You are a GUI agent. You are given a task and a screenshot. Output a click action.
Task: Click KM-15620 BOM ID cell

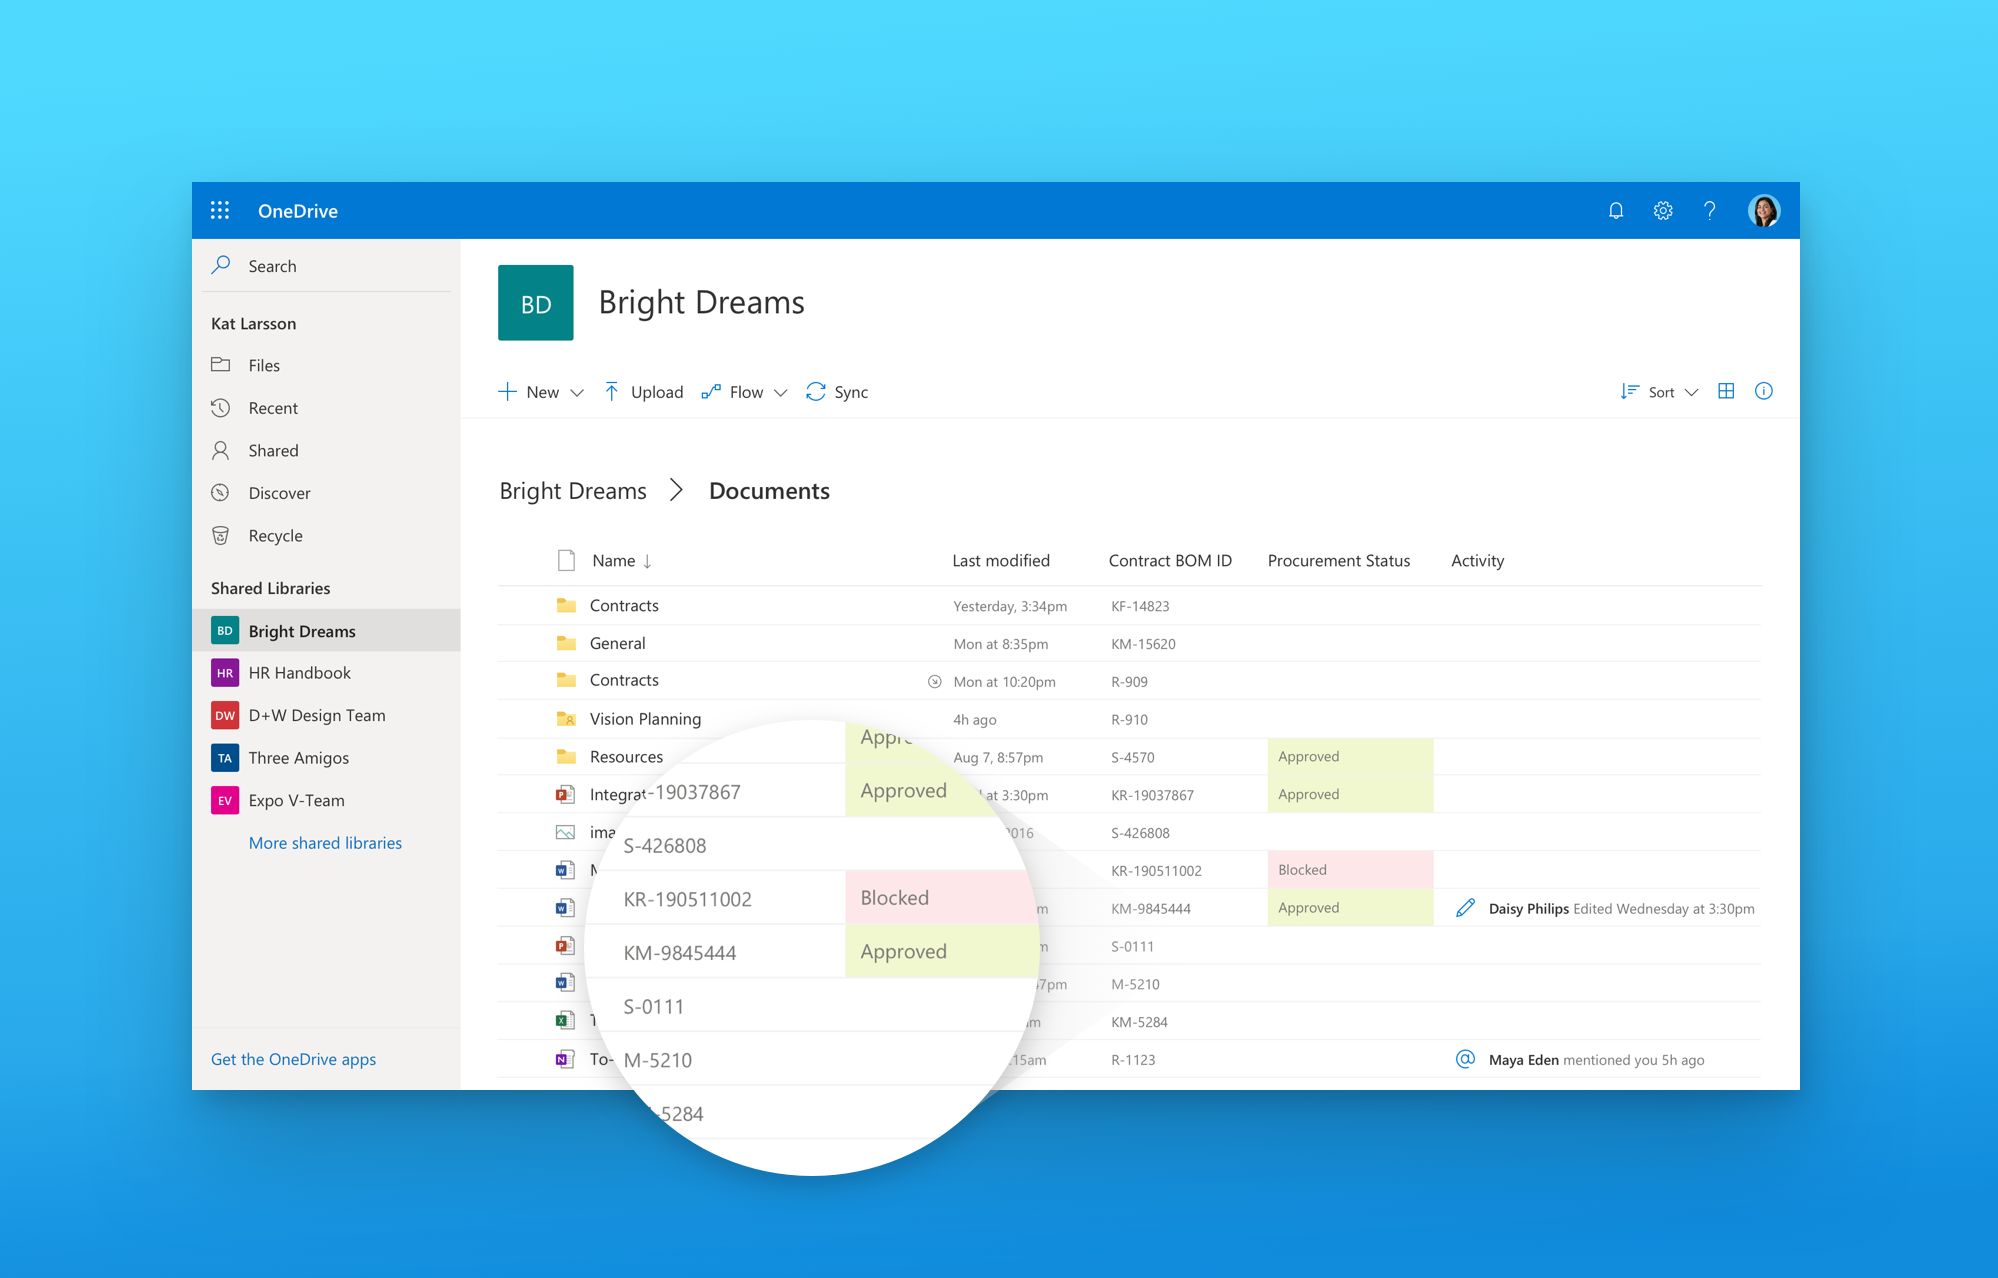(1143, 644)
